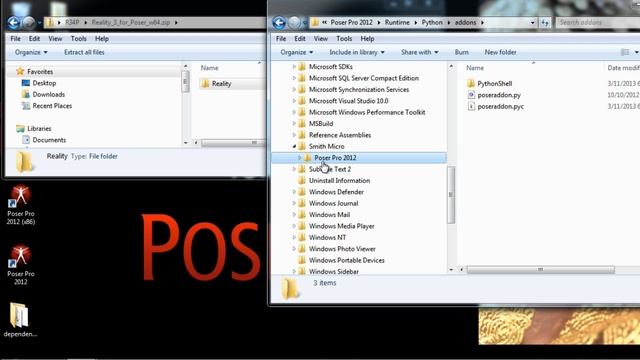Screen dimensions: 640x360
Task: Select Microsoft Visual Studio 10.0 folder
Action: pos(348,101)
